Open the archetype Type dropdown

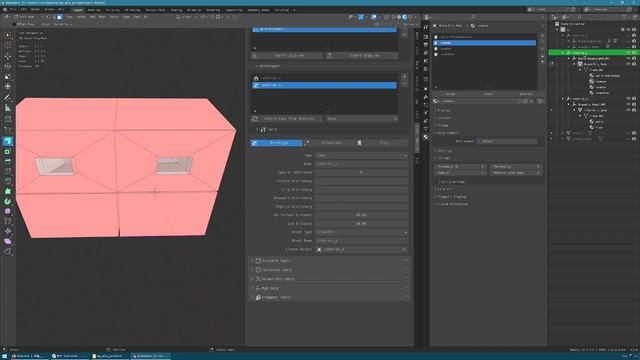coord(361,156)
